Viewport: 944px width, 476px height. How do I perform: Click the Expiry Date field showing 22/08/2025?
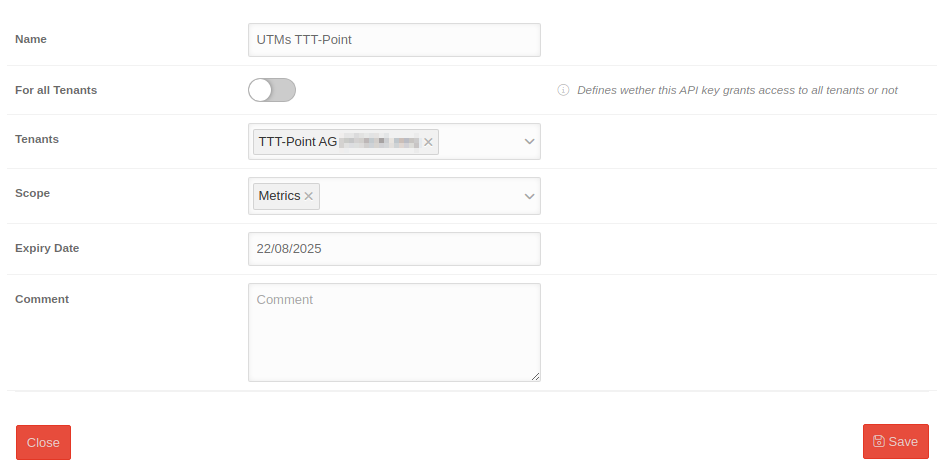pos(394,249)
